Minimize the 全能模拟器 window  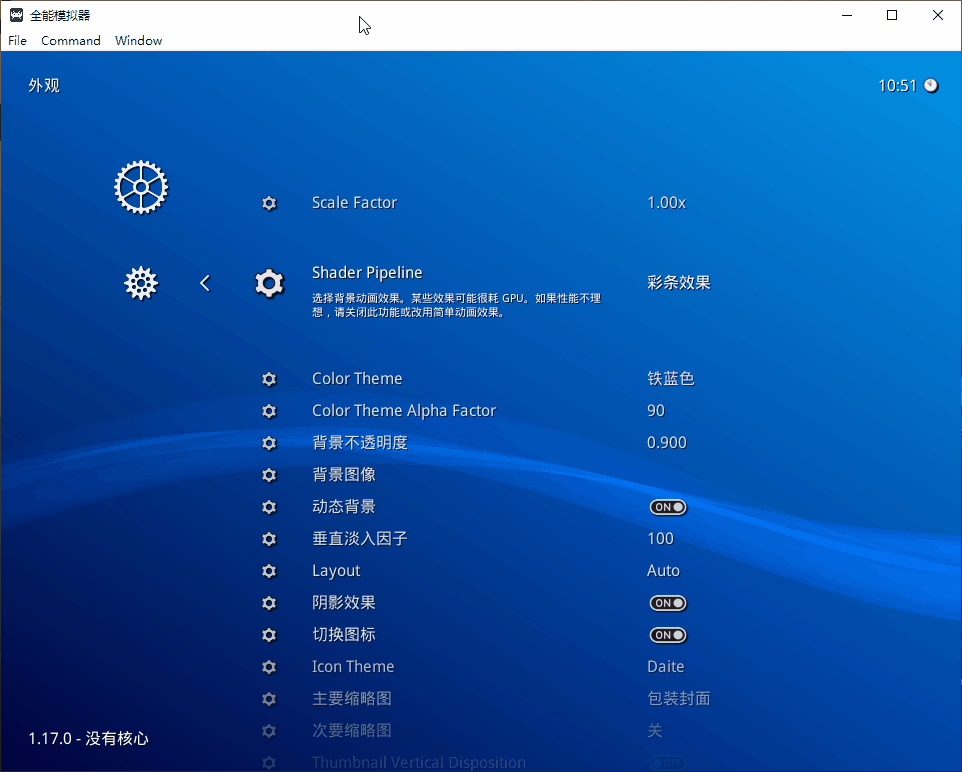tap(847, 15)
